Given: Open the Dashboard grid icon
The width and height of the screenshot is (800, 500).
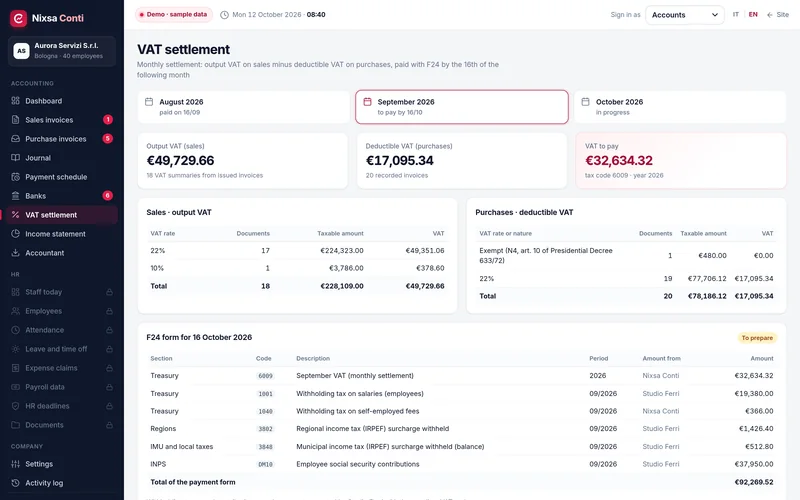Looking at the screenshot, I should (x=15, y=101).
